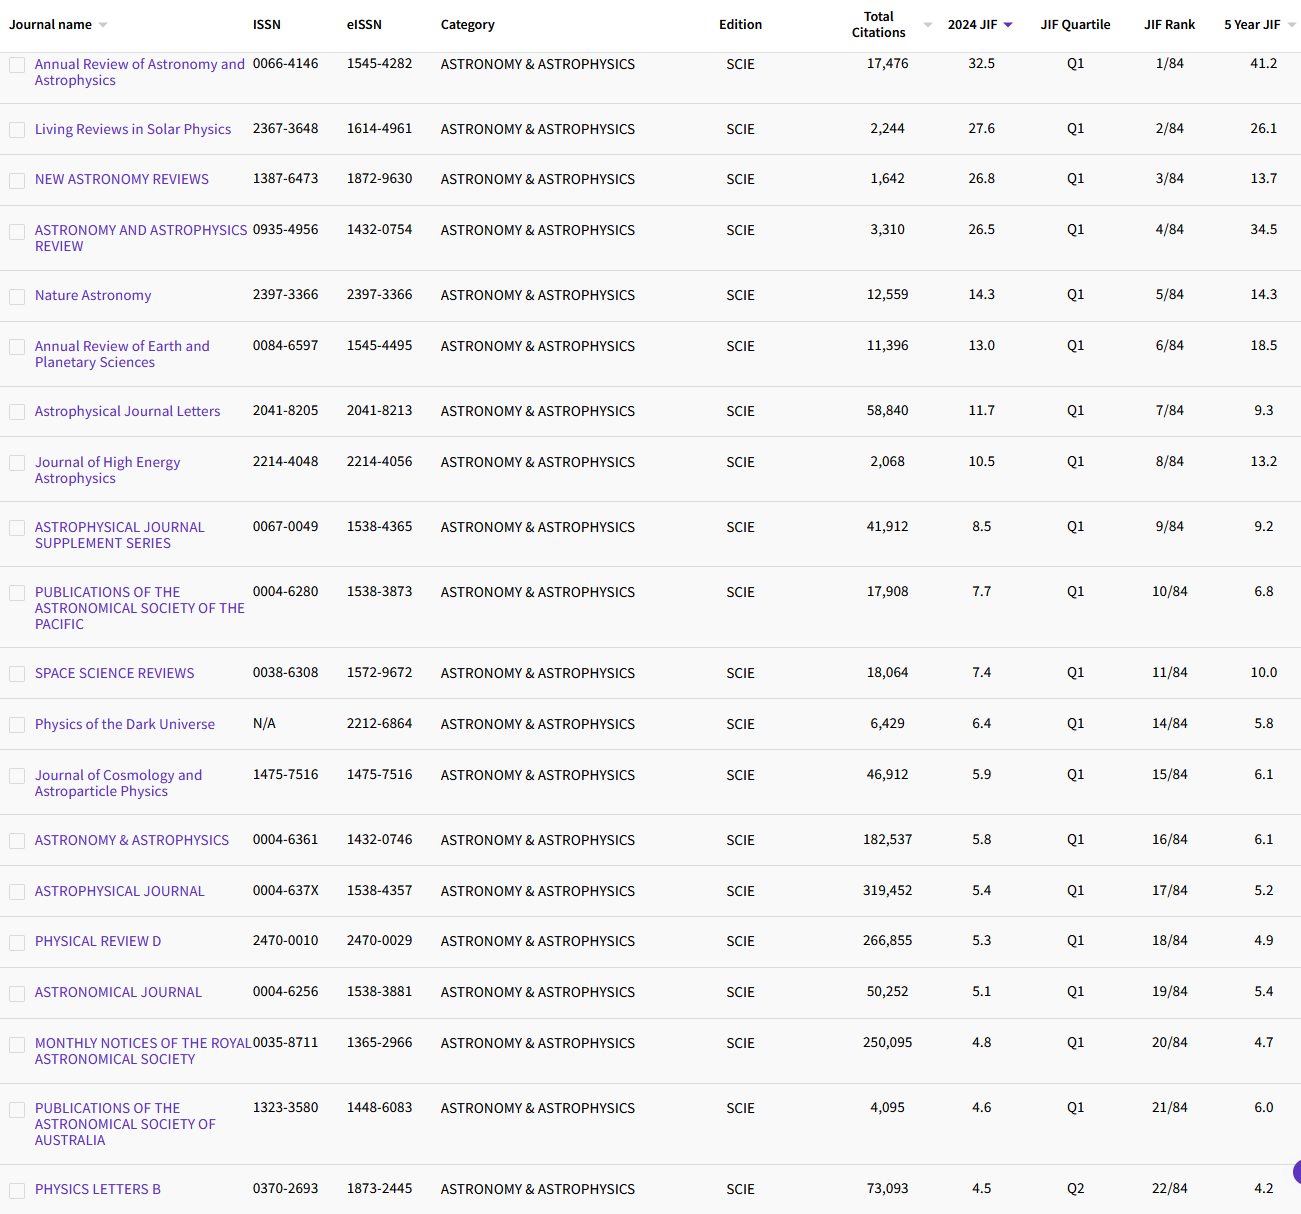Viewport: 1301px width, 1214px height.
Task: Open Physics of the Dark Universe journal
Action: coord(125,724)
